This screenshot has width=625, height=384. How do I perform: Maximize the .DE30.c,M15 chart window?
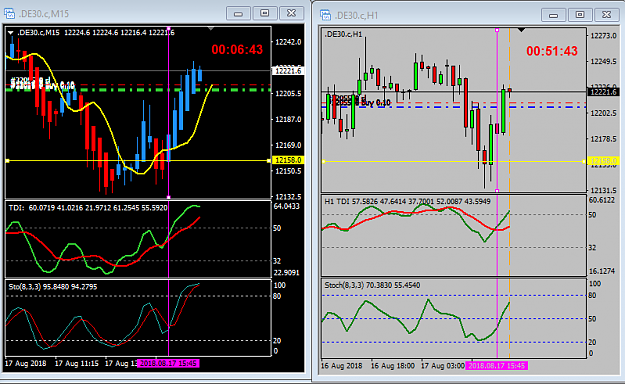pyautogui.click(x=265, y=13)
